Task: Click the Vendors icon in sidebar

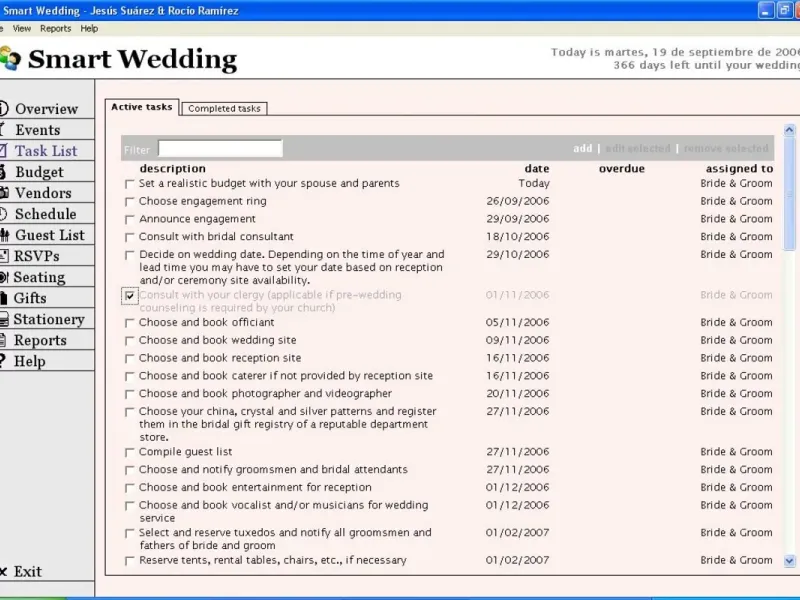Action: 4,193
